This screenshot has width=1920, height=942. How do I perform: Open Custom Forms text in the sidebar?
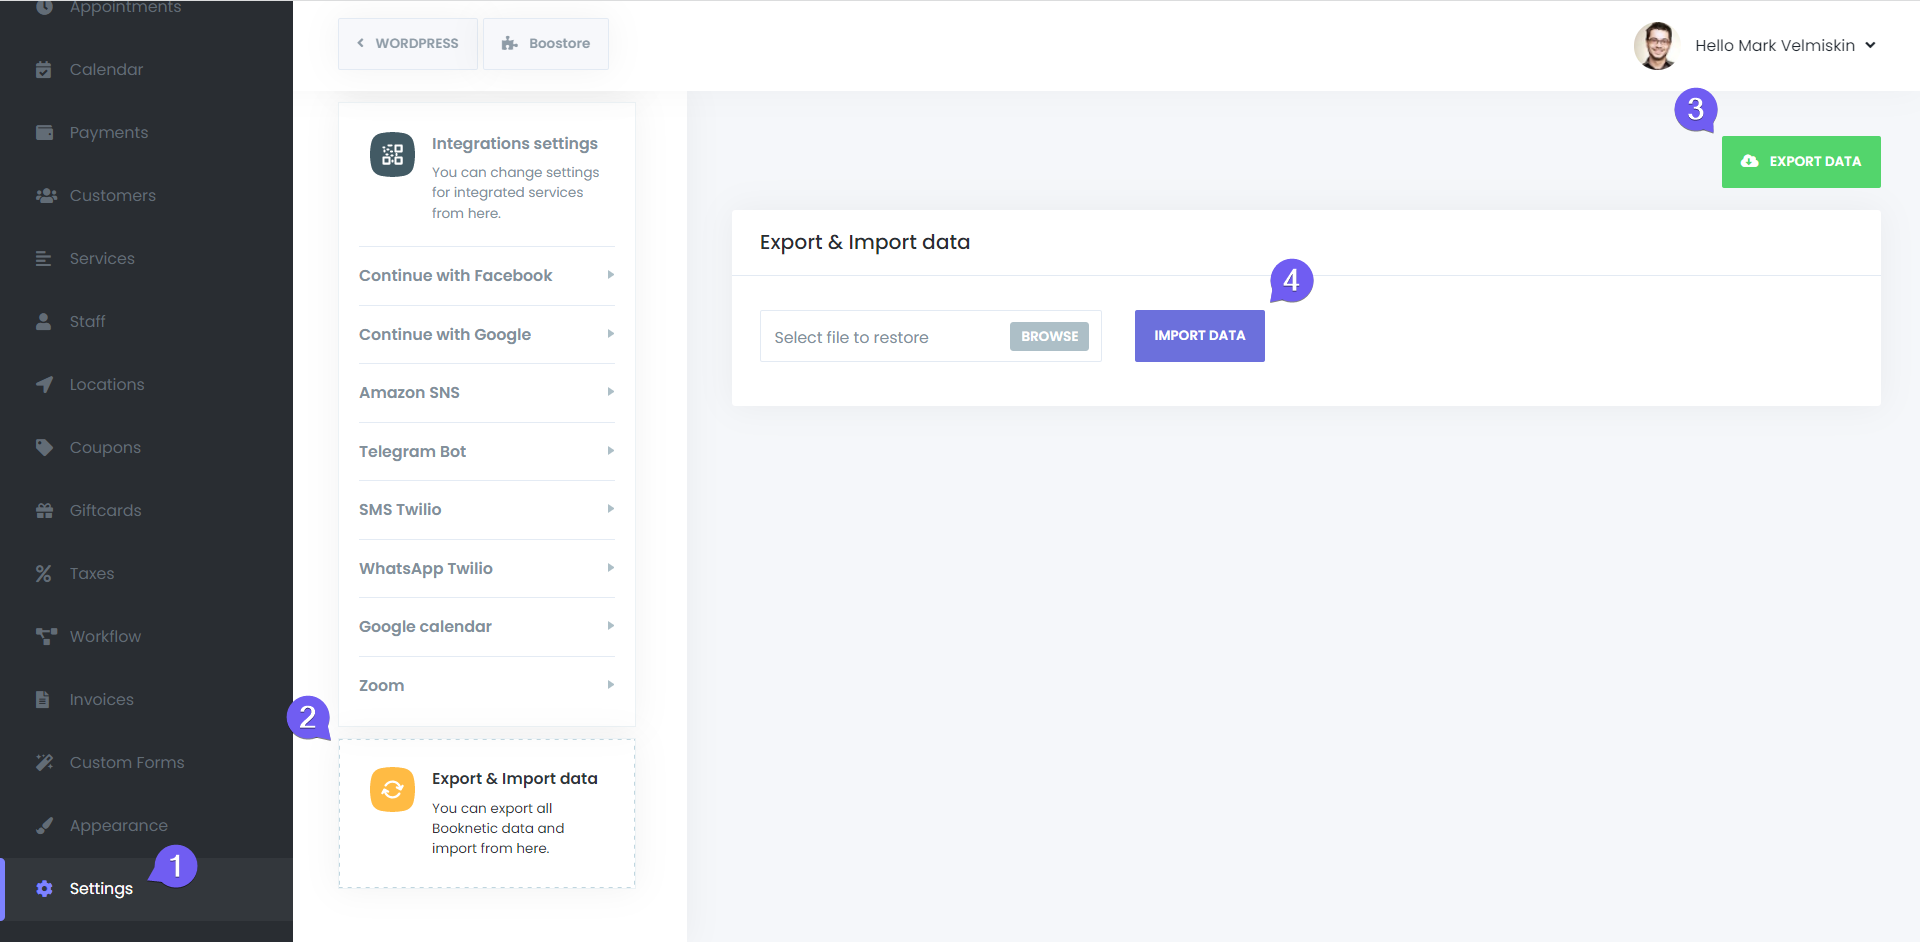click(x=127, y=762)
